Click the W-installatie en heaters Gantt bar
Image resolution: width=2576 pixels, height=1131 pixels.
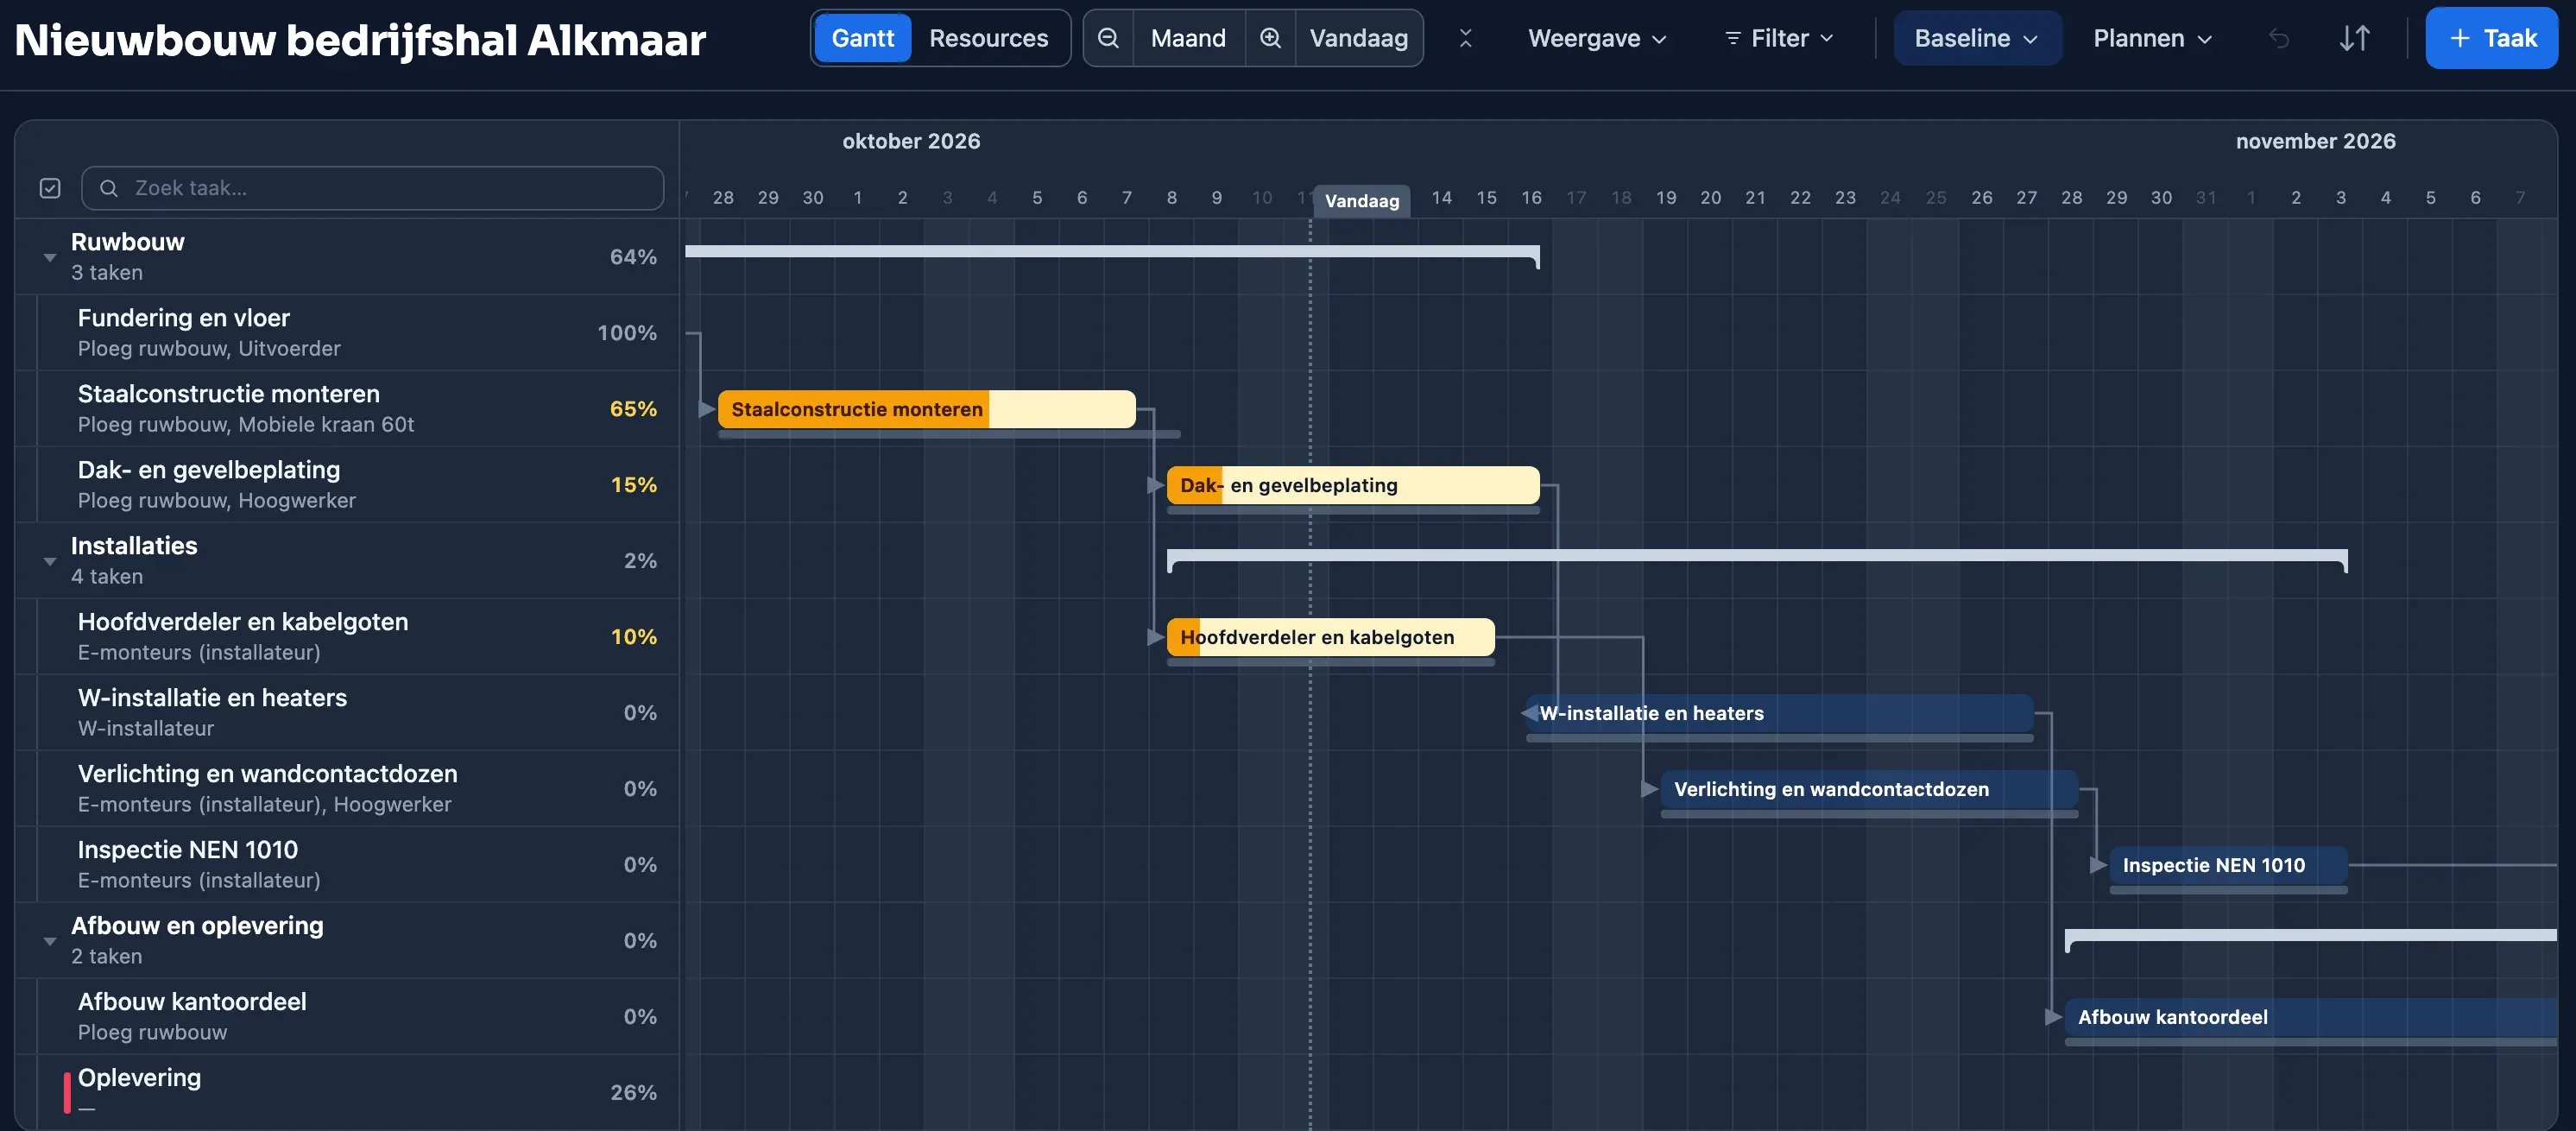pyautogui.click(x=1779, y=713)
